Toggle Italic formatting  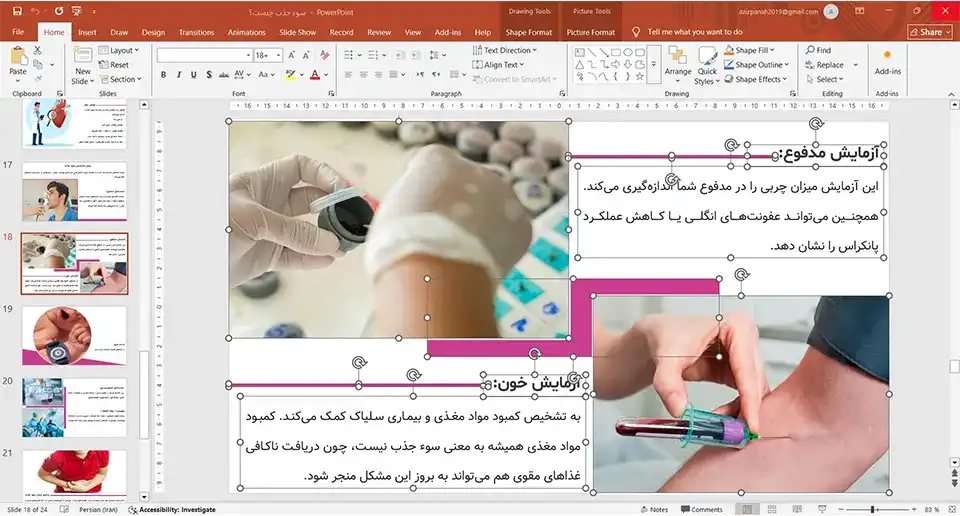tap(179, 75)
